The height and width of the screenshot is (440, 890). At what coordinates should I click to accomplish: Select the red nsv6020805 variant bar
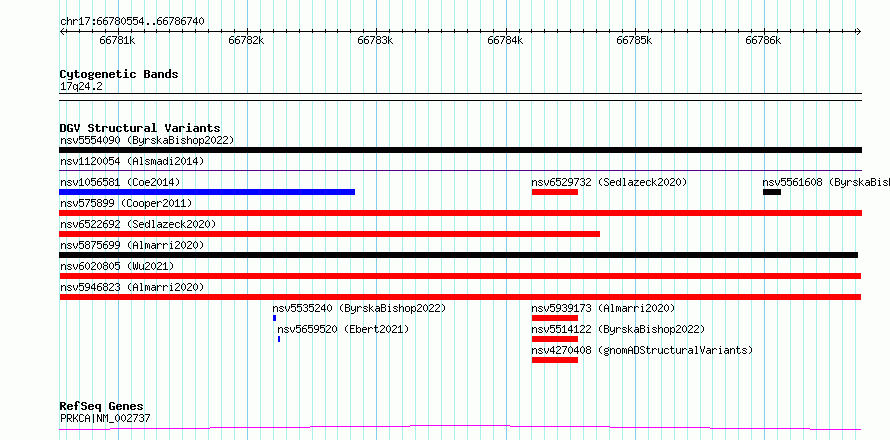click(x=460, y=276)
